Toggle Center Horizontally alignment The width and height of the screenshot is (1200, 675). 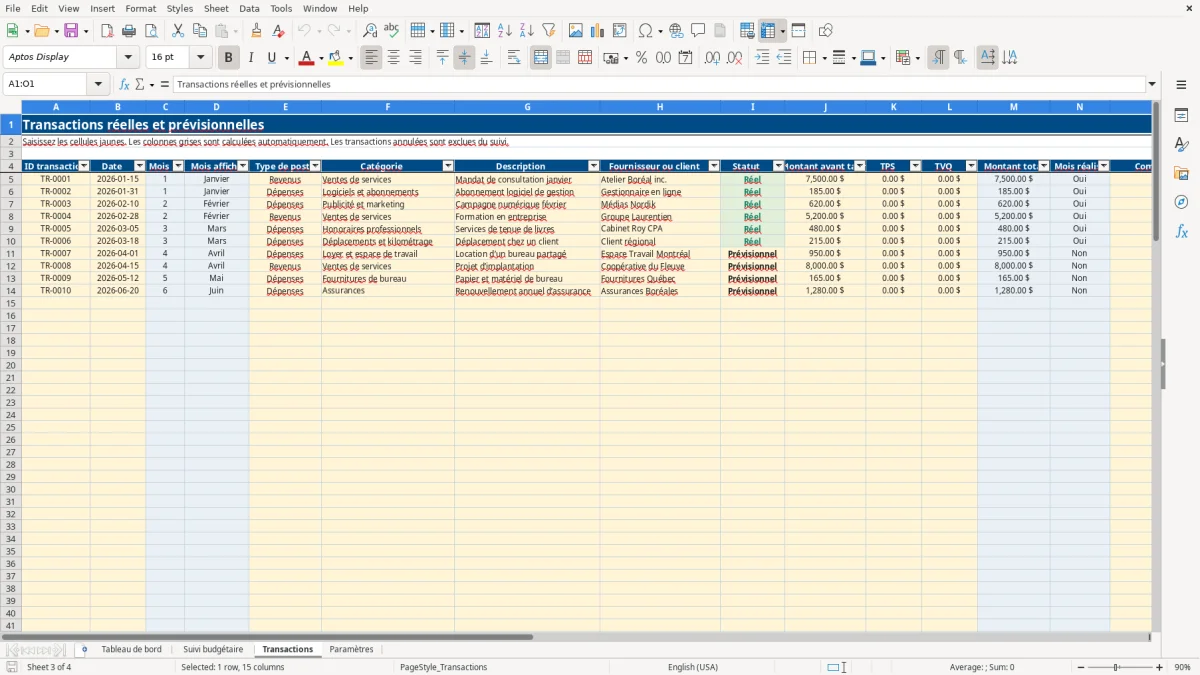[393, 58]
